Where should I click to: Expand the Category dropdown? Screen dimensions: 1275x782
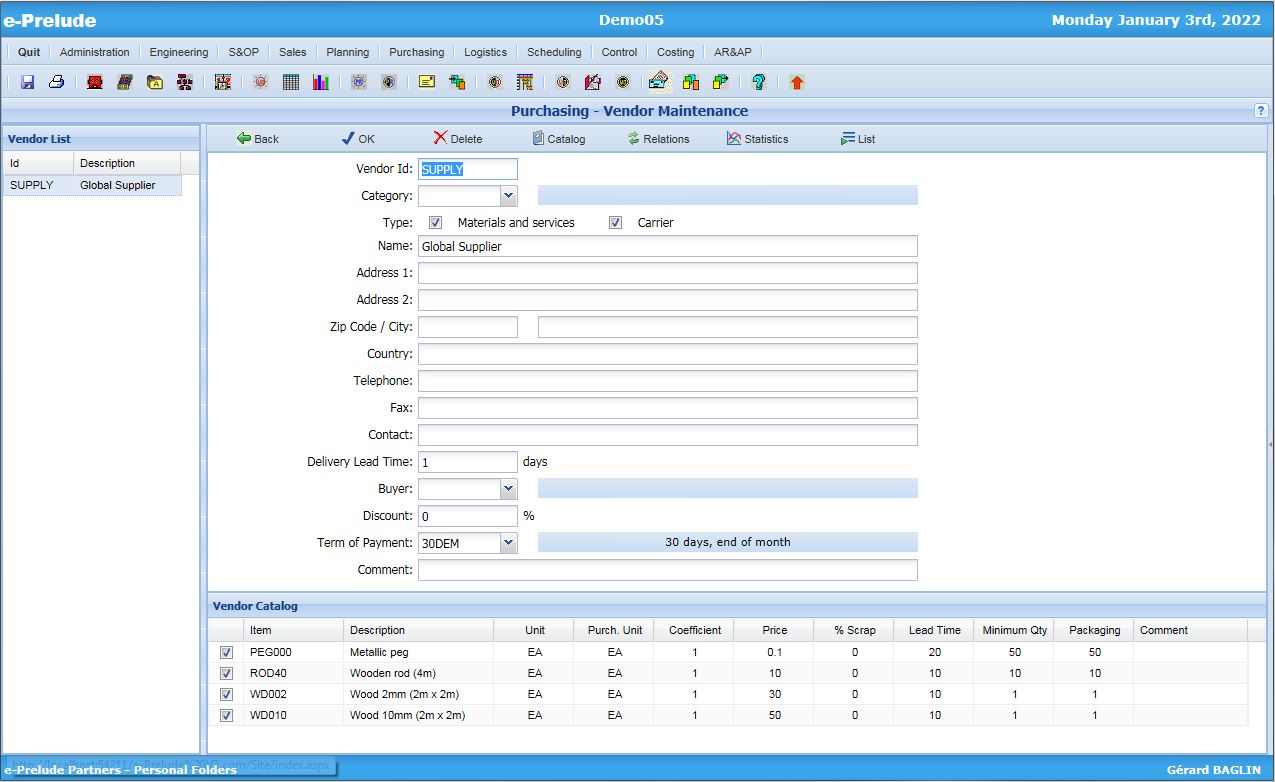pyautogui.click(x=508, y=196)
